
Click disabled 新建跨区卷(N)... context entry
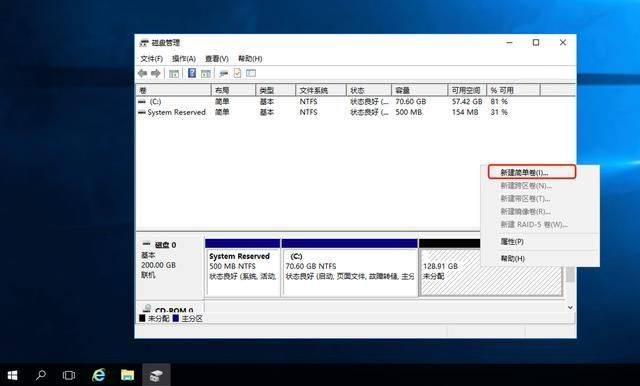tap(540, 186)
